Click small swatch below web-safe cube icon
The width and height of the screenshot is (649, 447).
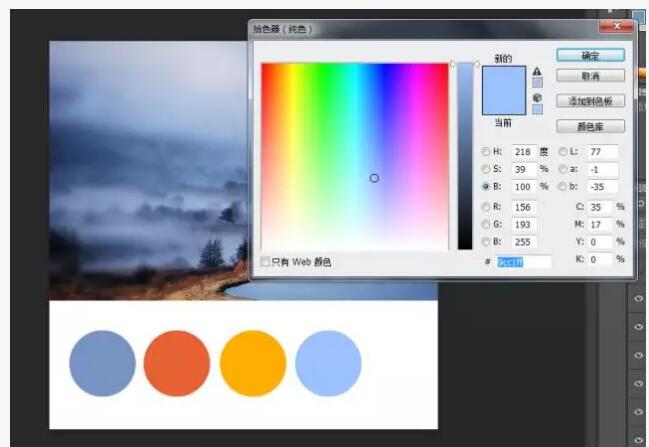(537, 109)
